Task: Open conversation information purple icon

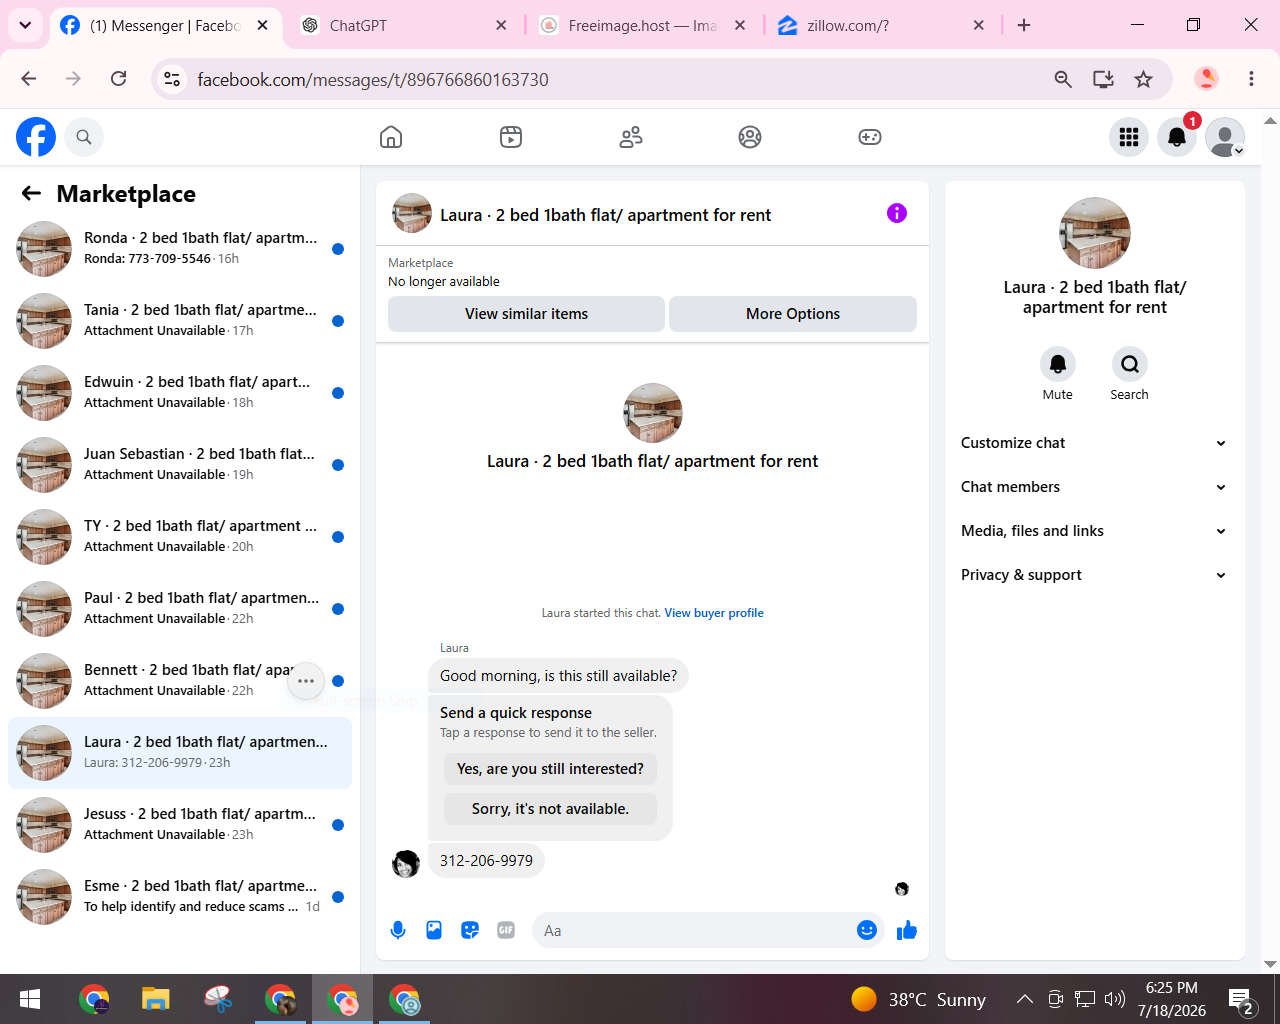Action: [x=897, y=213]
